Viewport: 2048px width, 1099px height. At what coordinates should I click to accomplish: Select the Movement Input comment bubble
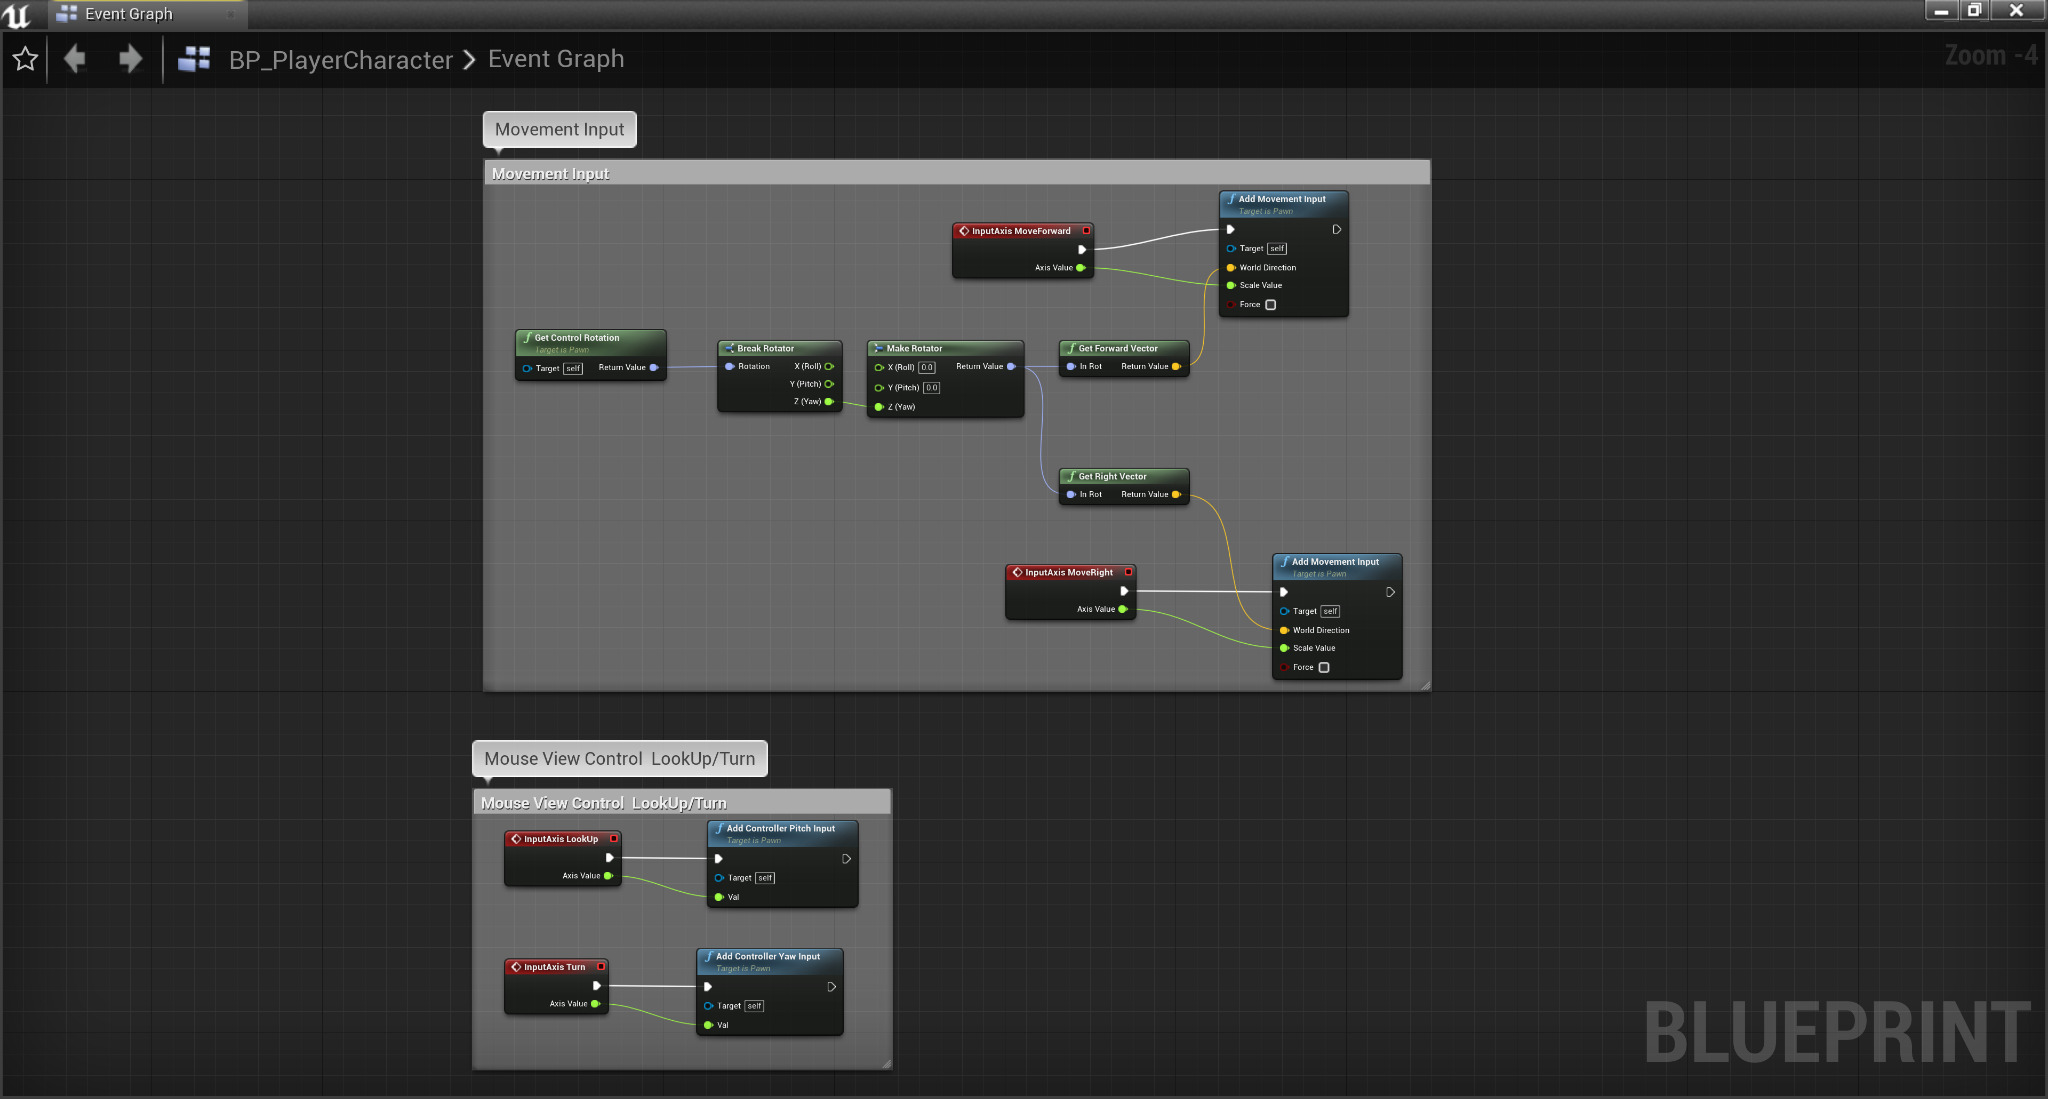pyautogui.click(x=559, y=130)
